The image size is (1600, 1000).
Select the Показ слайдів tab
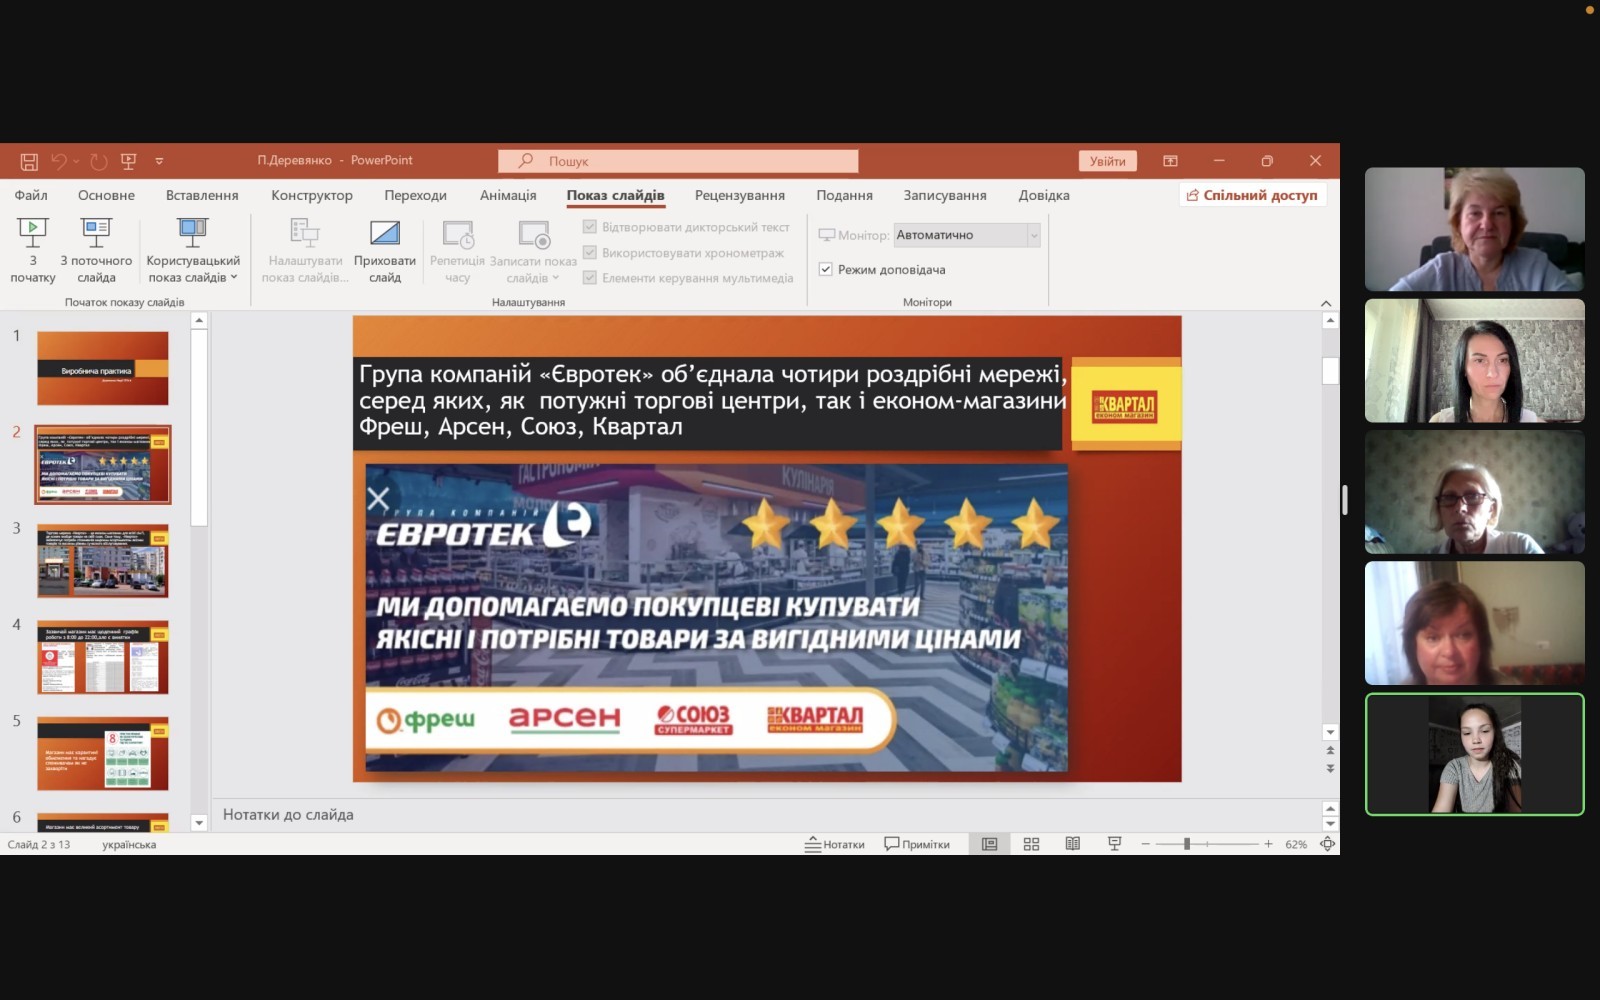click(x=615, y=195)
